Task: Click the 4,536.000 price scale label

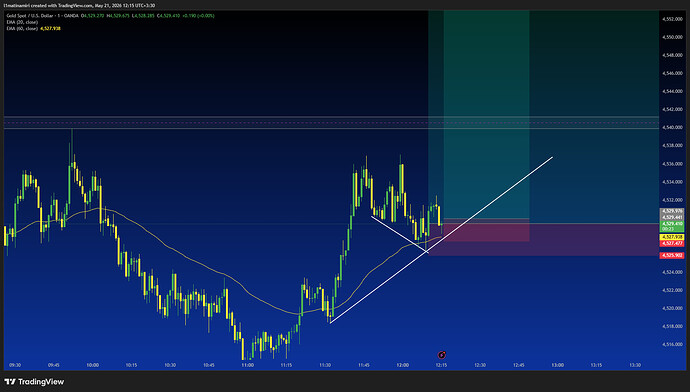Action: pos(673,164)
